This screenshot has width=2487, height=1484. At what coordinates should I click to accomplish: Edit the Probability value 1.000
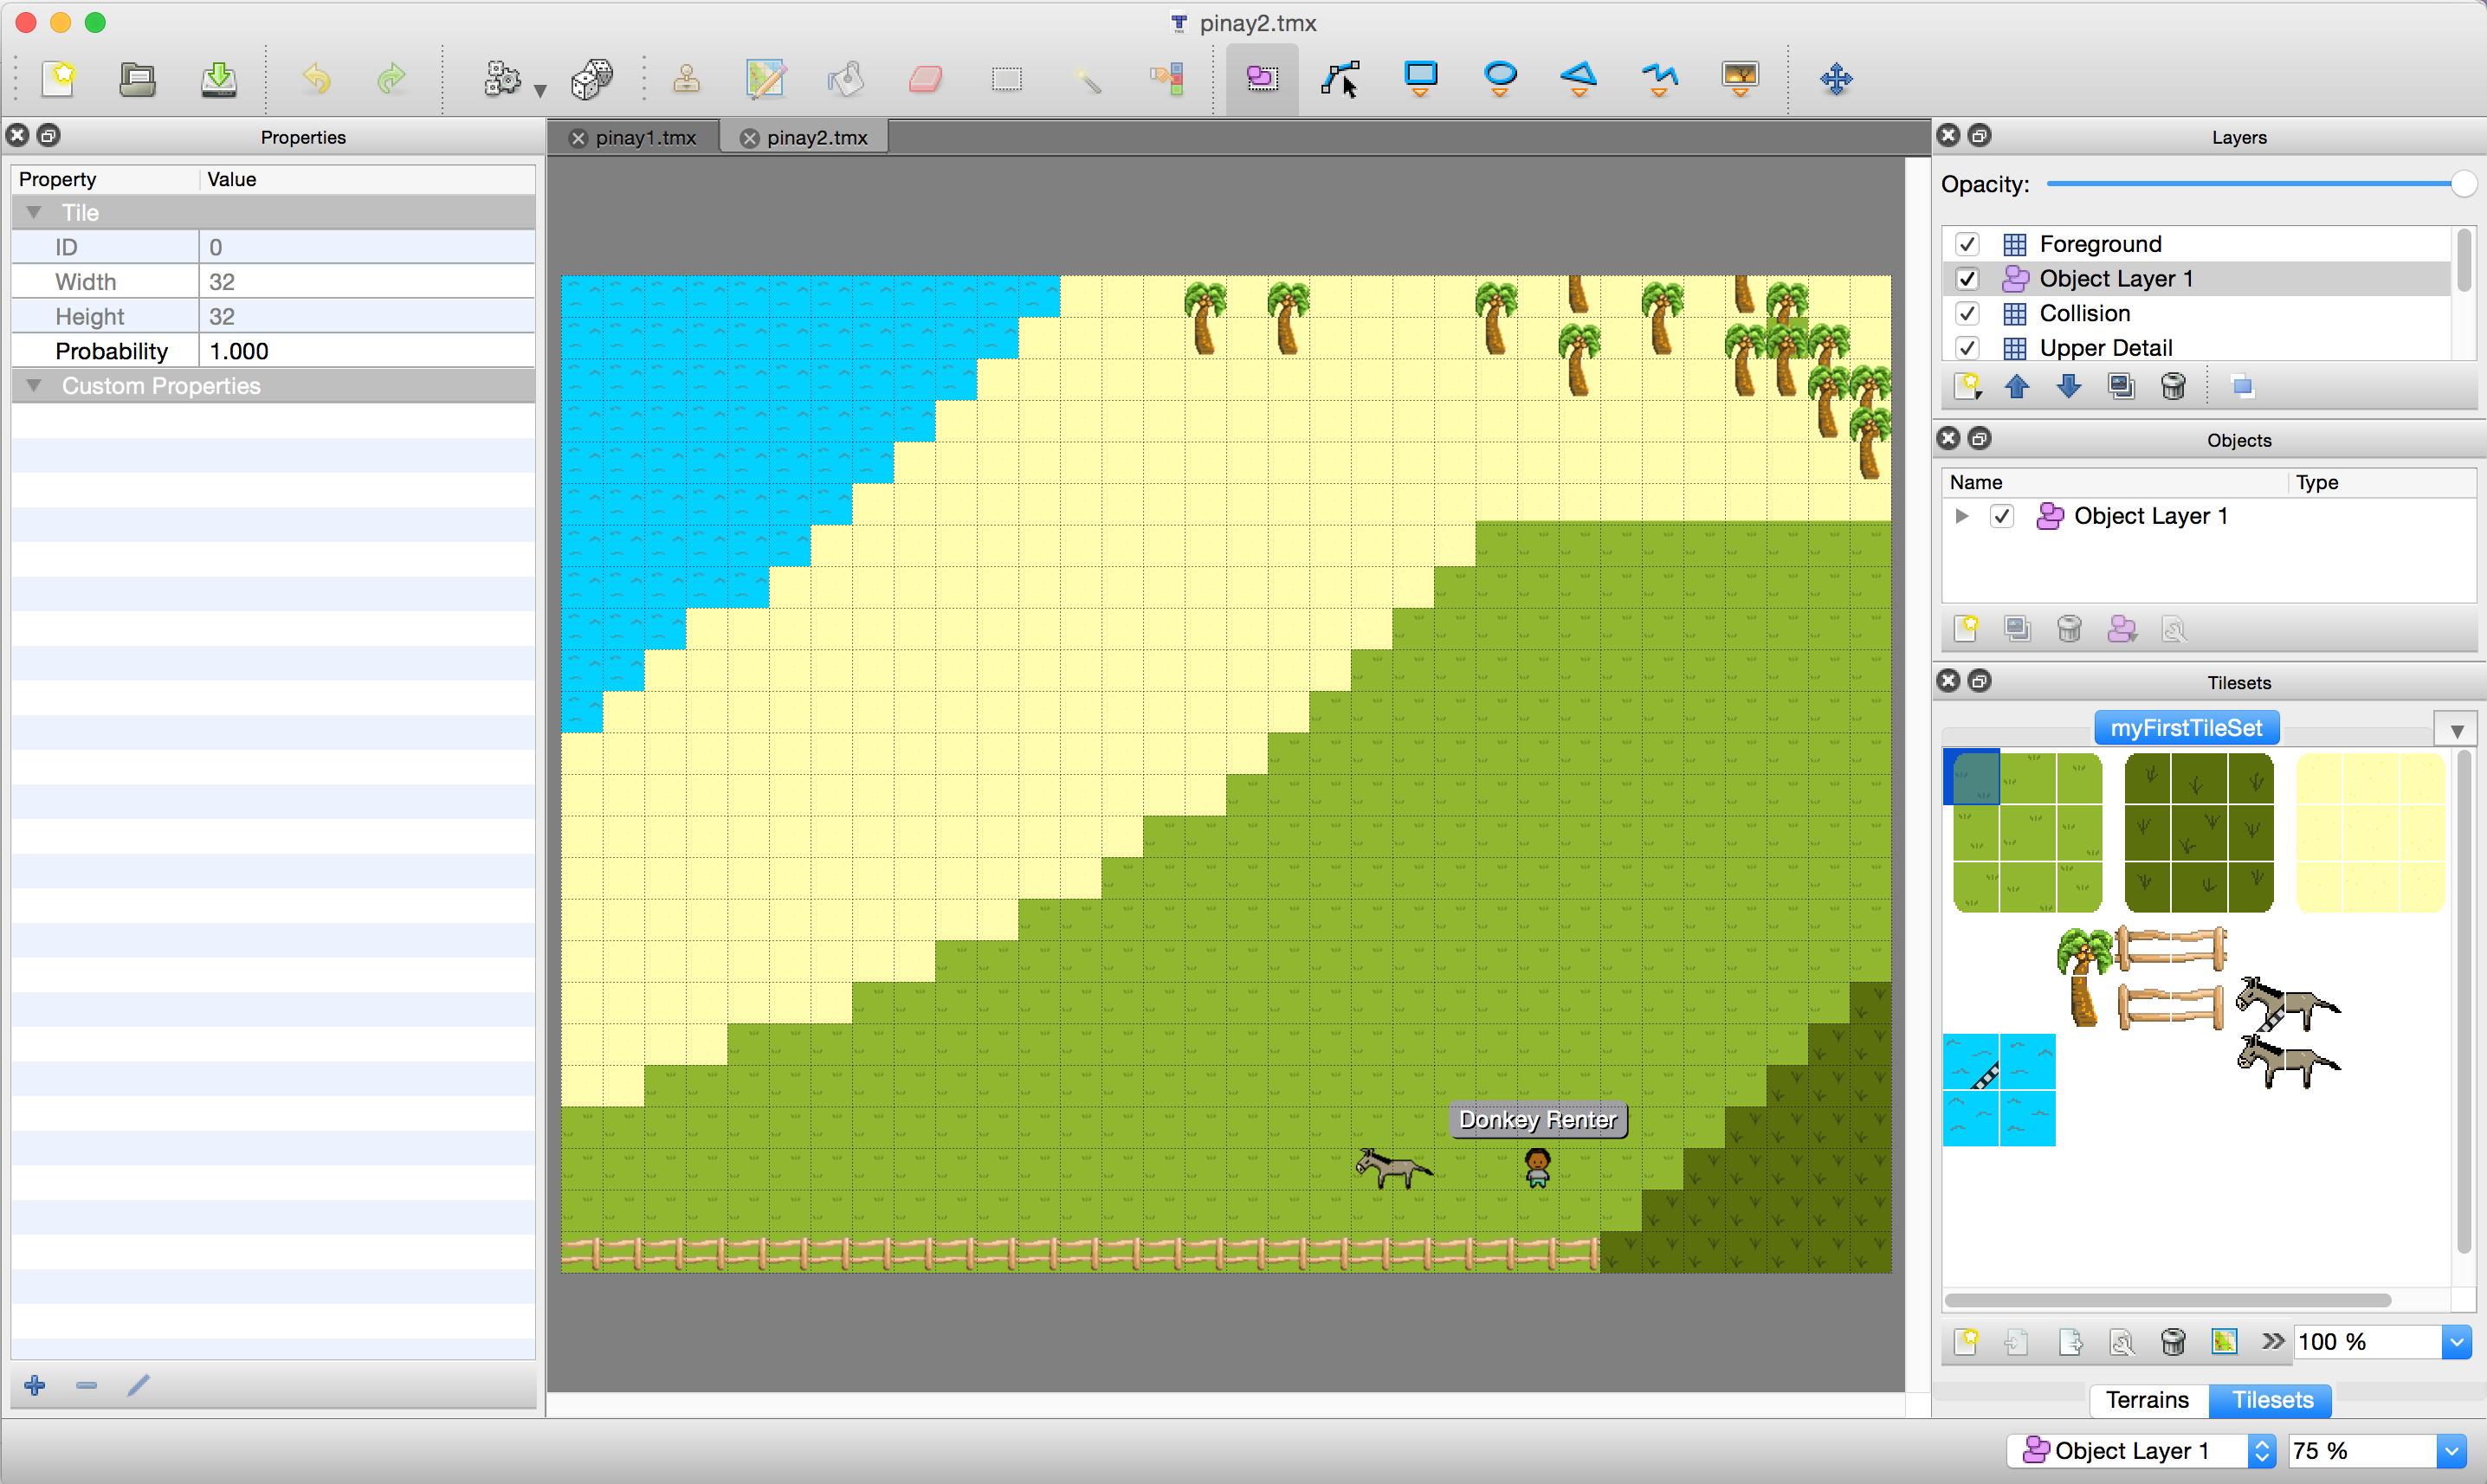[x=367, y=351]
